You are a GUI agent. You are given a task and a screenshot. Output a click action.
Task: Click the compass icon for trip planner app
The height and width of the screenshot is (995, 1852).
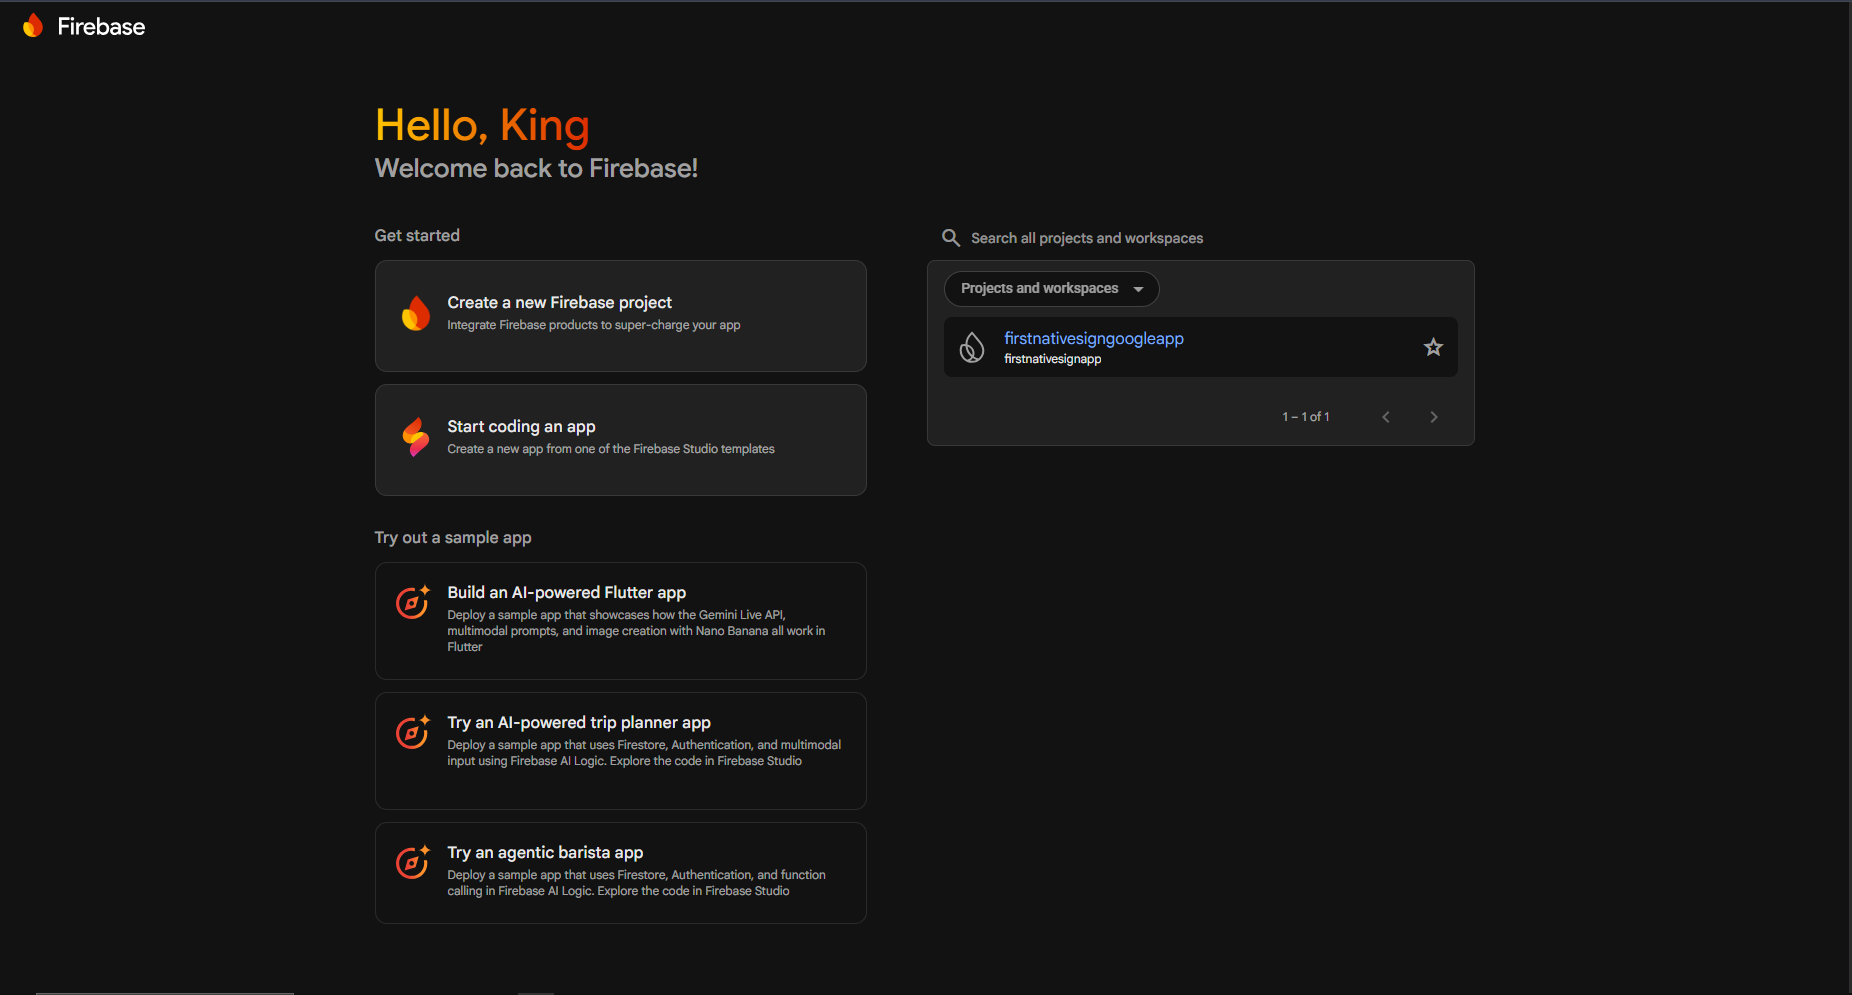pos(412,732)
